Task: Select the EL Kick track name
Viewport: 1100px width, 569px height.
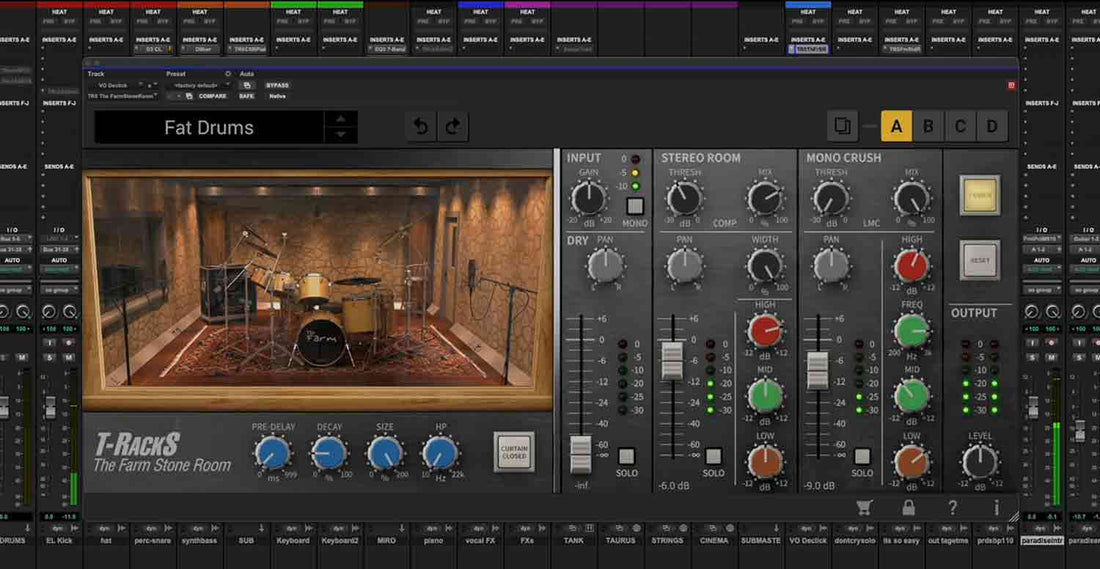Action: tap(60, 541)
